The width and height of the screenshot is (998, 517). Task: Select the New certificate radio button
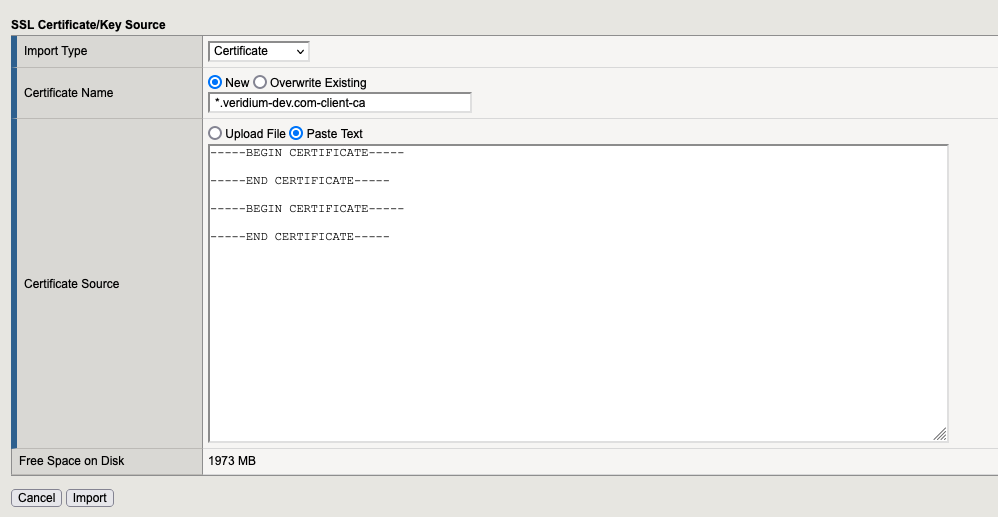click(x=215, y=83)
